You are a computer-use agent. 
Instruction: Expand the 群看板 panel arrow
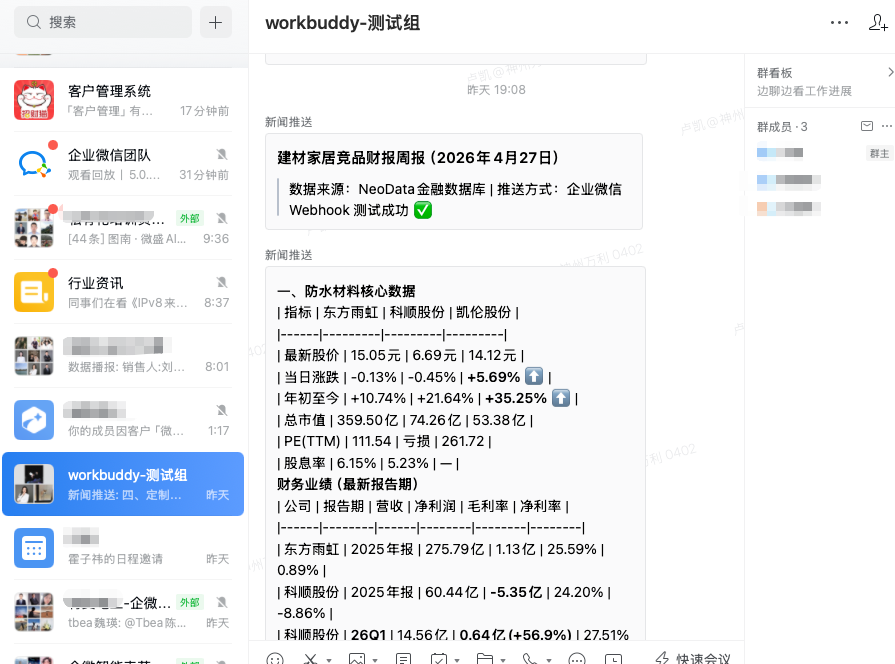890,72
